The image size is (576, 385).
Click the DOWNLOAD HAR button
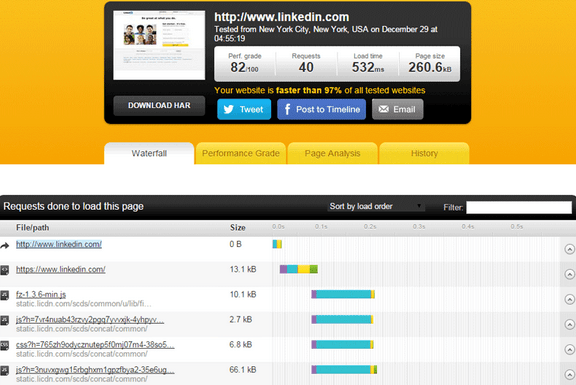click(x=159, y=105)
